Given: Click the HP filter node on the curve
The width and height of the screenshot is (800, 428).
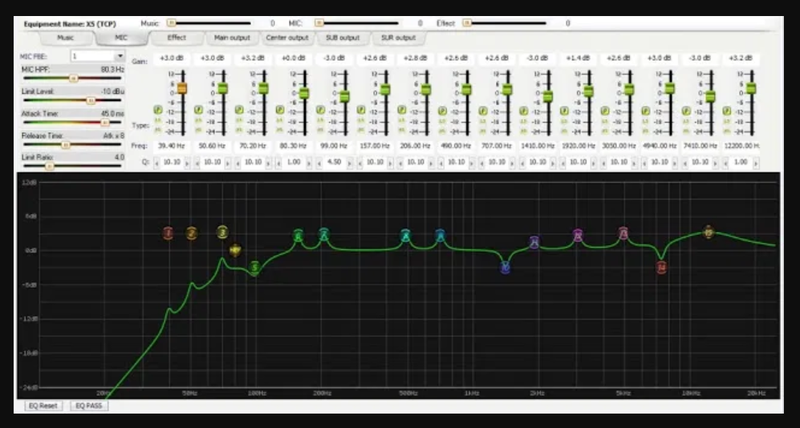Looking at the screenshot, I should click(235, 250).
